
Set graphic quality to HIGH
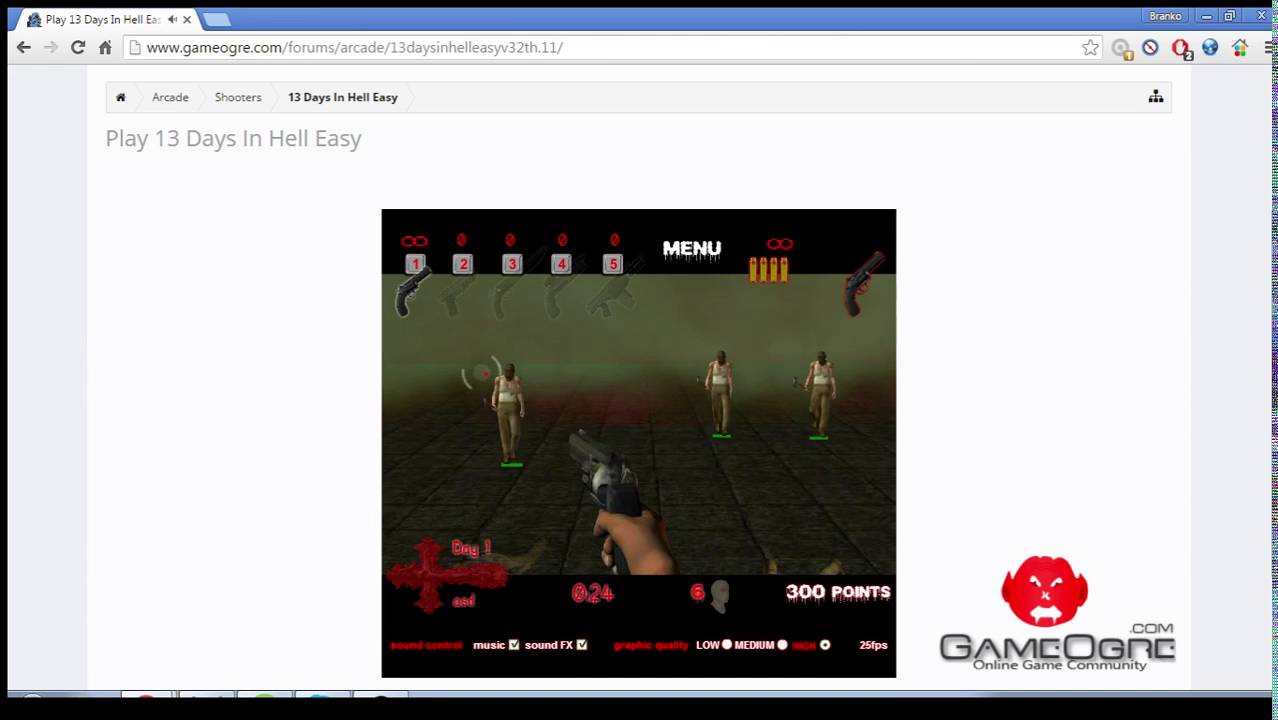point(825,645)
